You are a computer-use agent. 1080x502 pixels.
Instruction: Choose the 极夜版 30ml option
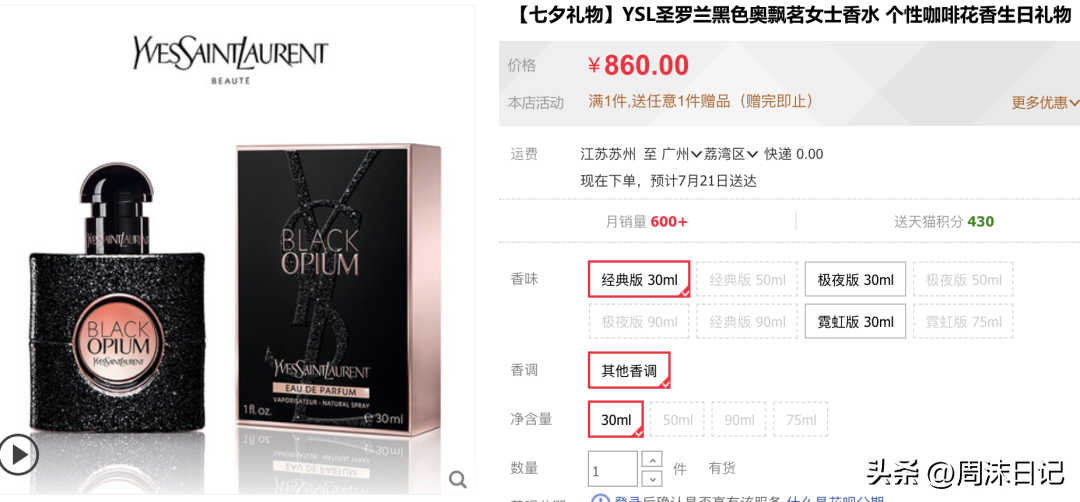click(855, 280)
